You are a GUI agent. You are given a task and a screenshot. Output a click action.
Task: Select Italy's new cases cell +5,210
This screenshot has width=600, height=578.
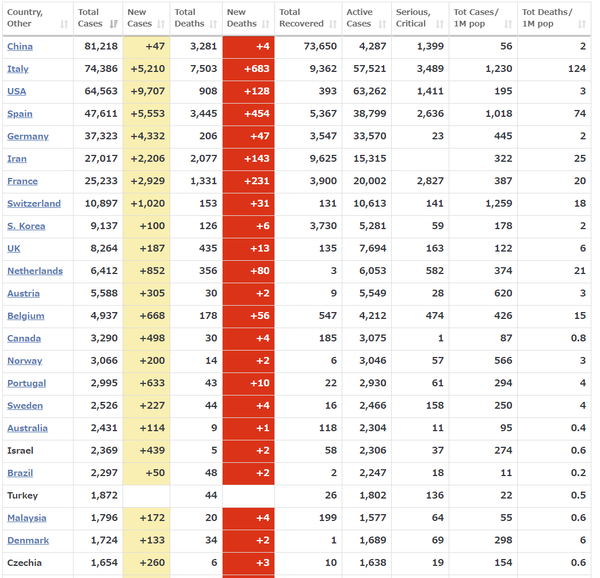coord(148,69)
